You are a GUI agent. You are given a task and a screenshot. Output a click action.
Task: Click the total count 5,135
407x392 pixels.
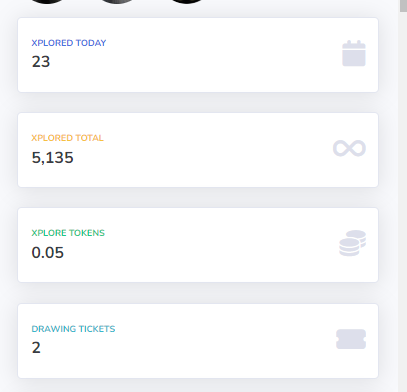(x=52, y=157)
